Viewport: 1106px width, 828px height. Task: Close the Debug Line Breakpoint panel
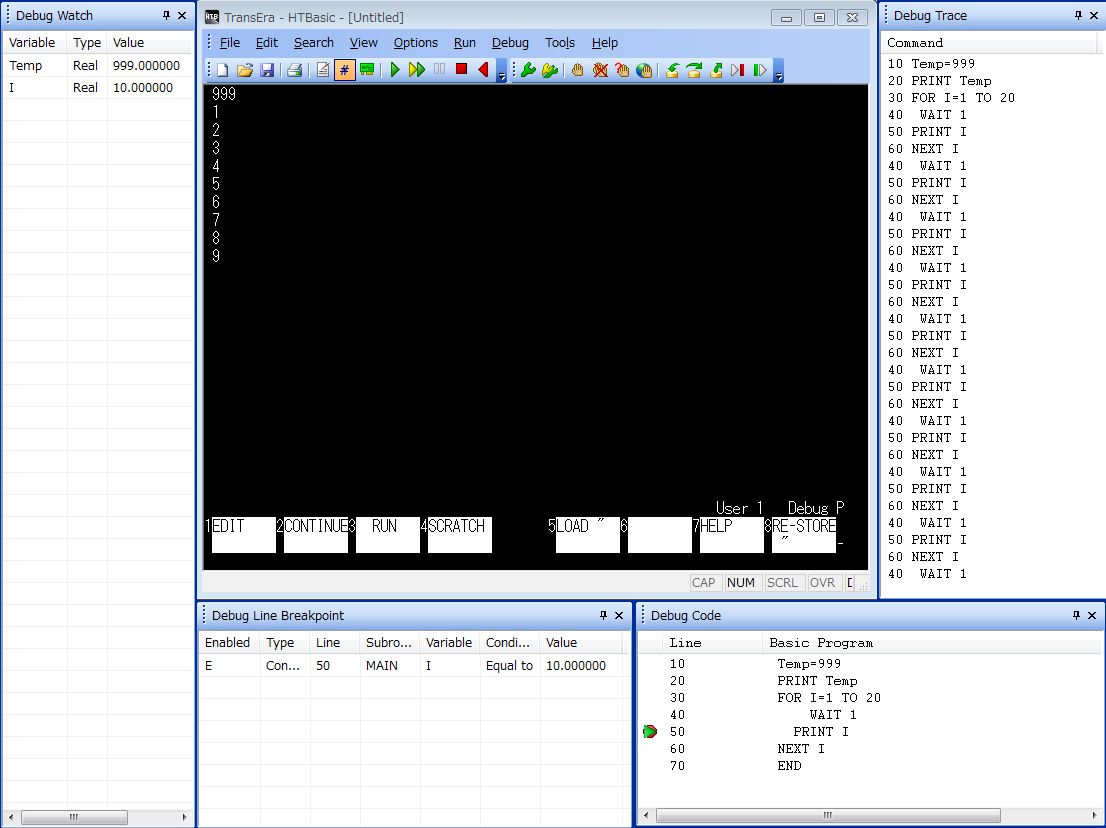point(619,616)
